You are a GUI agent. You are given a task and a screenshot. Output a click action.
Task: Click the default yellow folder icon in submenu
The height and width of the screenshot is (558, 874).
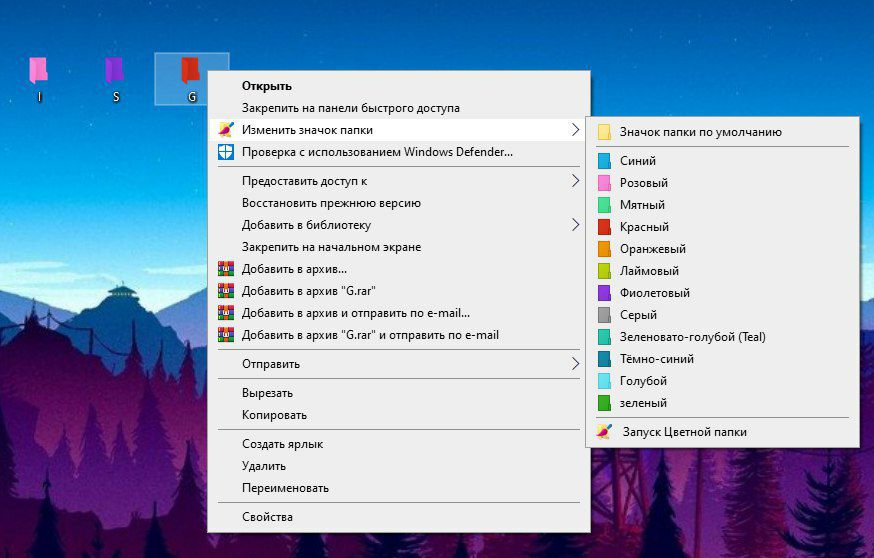[604, 132]
